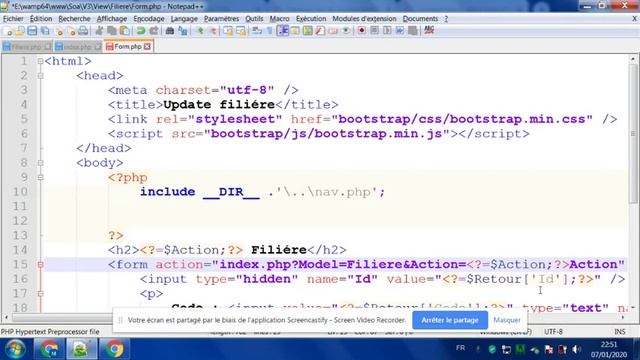The image size is (640, 360).
Task: Collapse the head block on line 2
Action: (x=40, y=76)
